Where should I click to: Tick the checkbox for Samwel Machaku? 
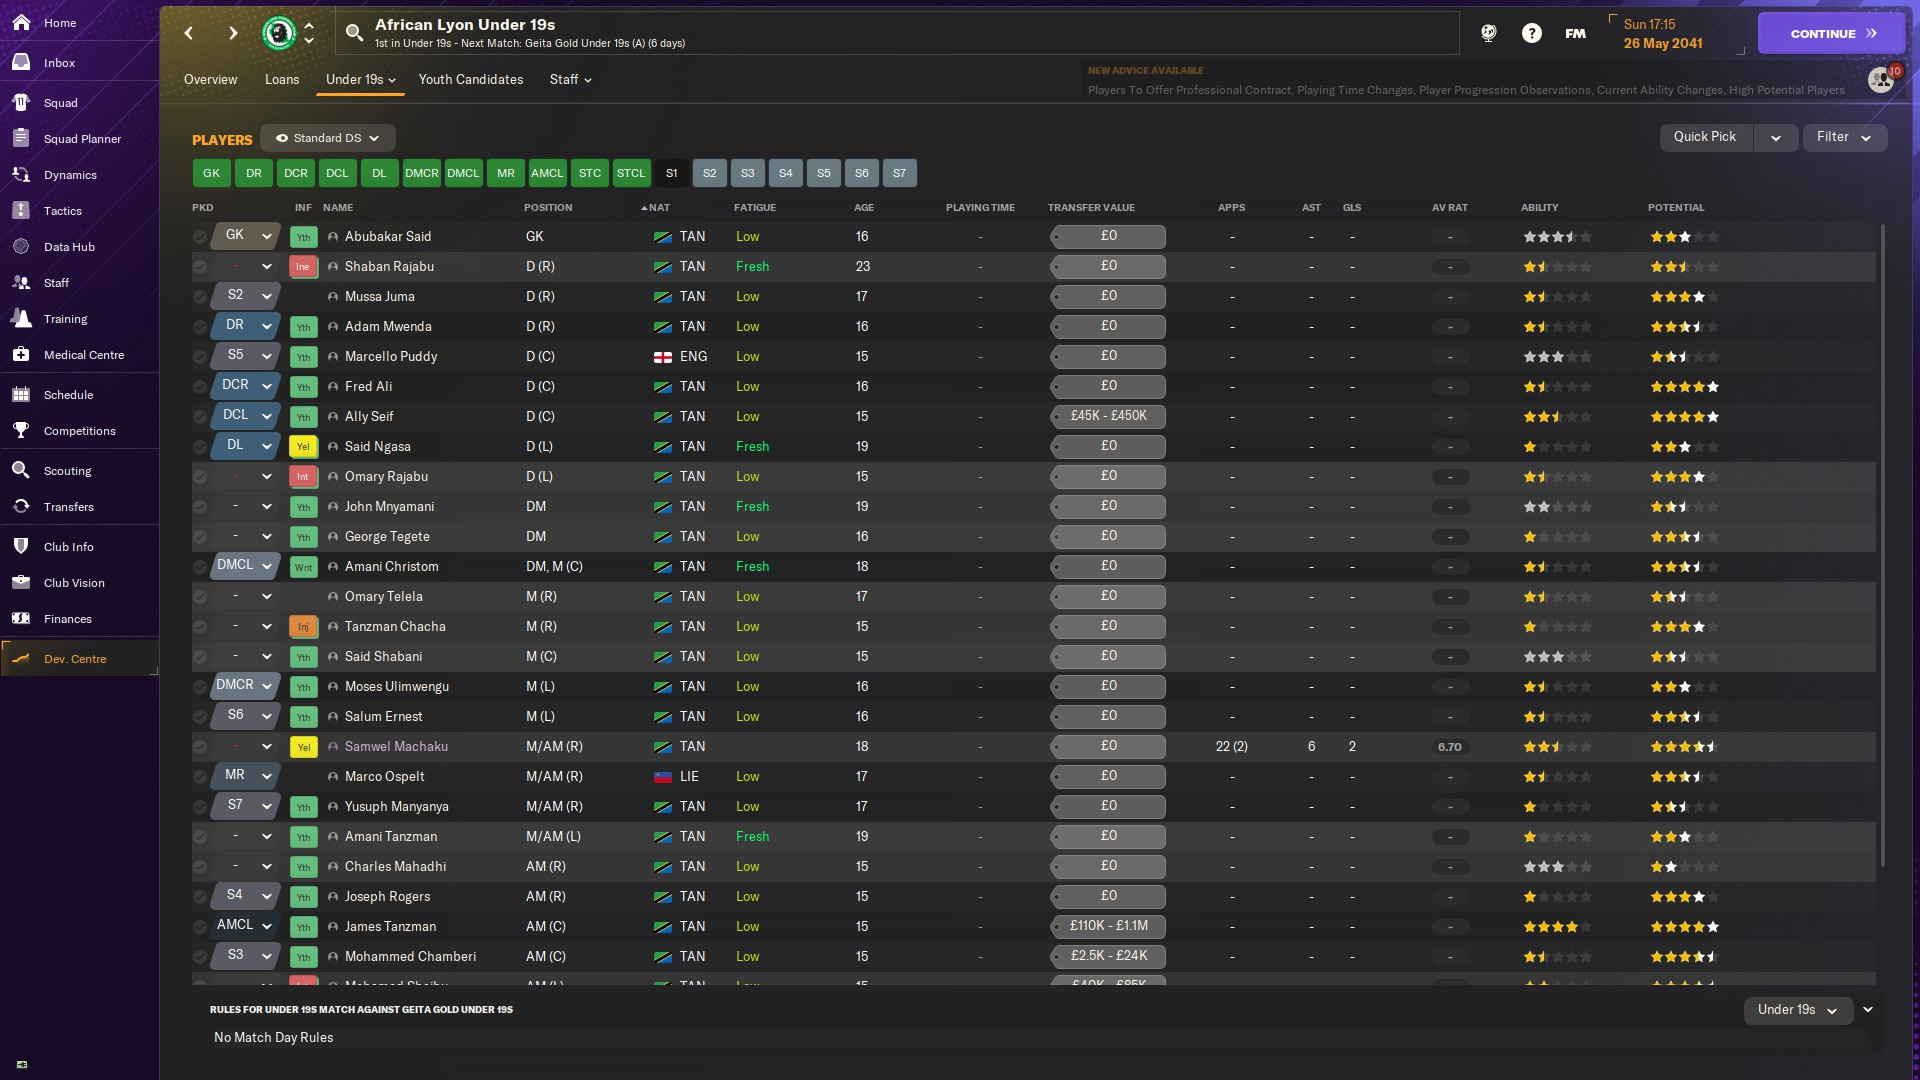tap(200, 747)
